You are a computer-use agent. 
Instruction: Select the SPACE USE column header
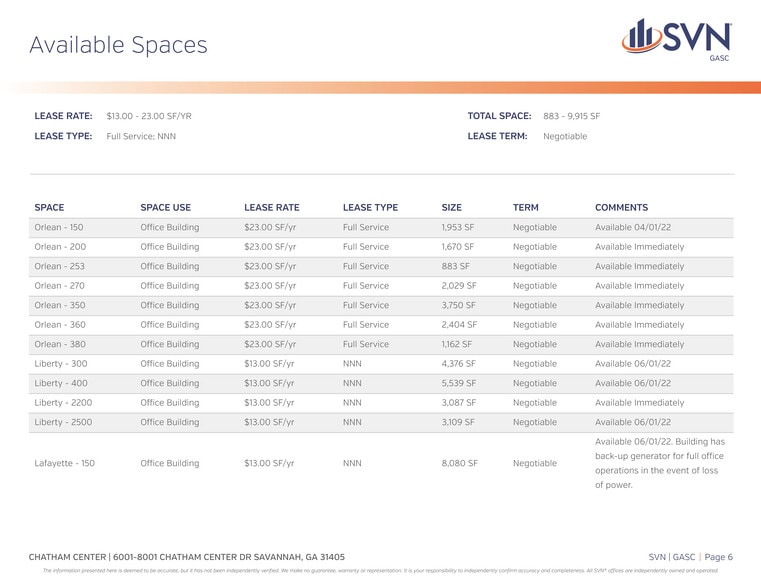165,208
